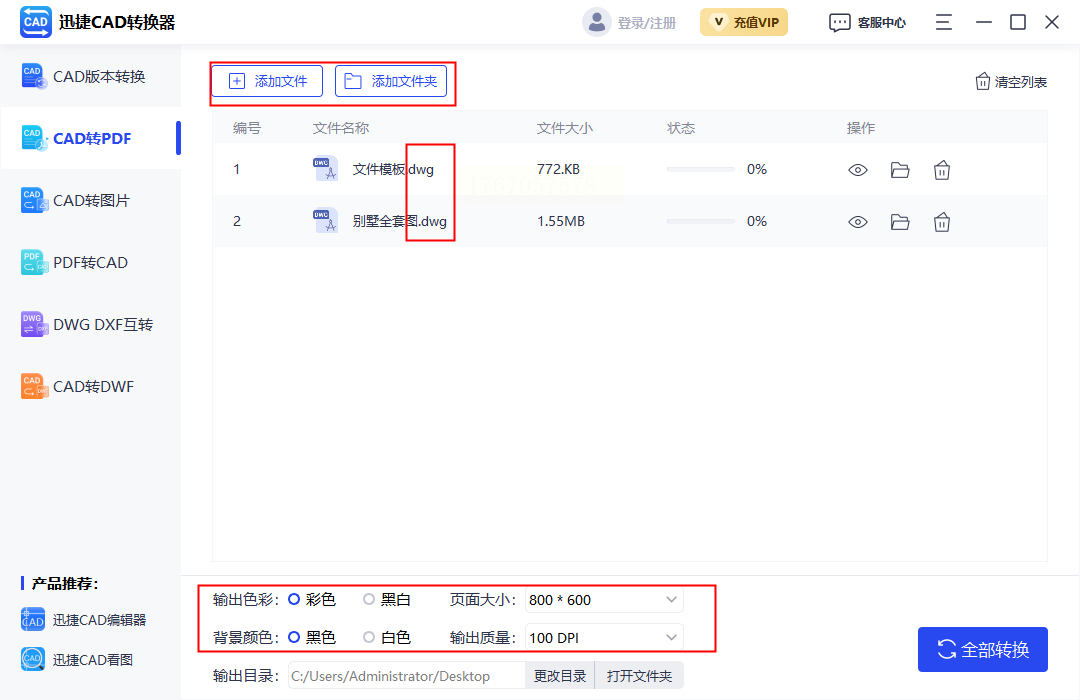Viewport: 1080px width, 700px height.
Task: Click file size 772.KB cell
Action: (x=558, y=169)
